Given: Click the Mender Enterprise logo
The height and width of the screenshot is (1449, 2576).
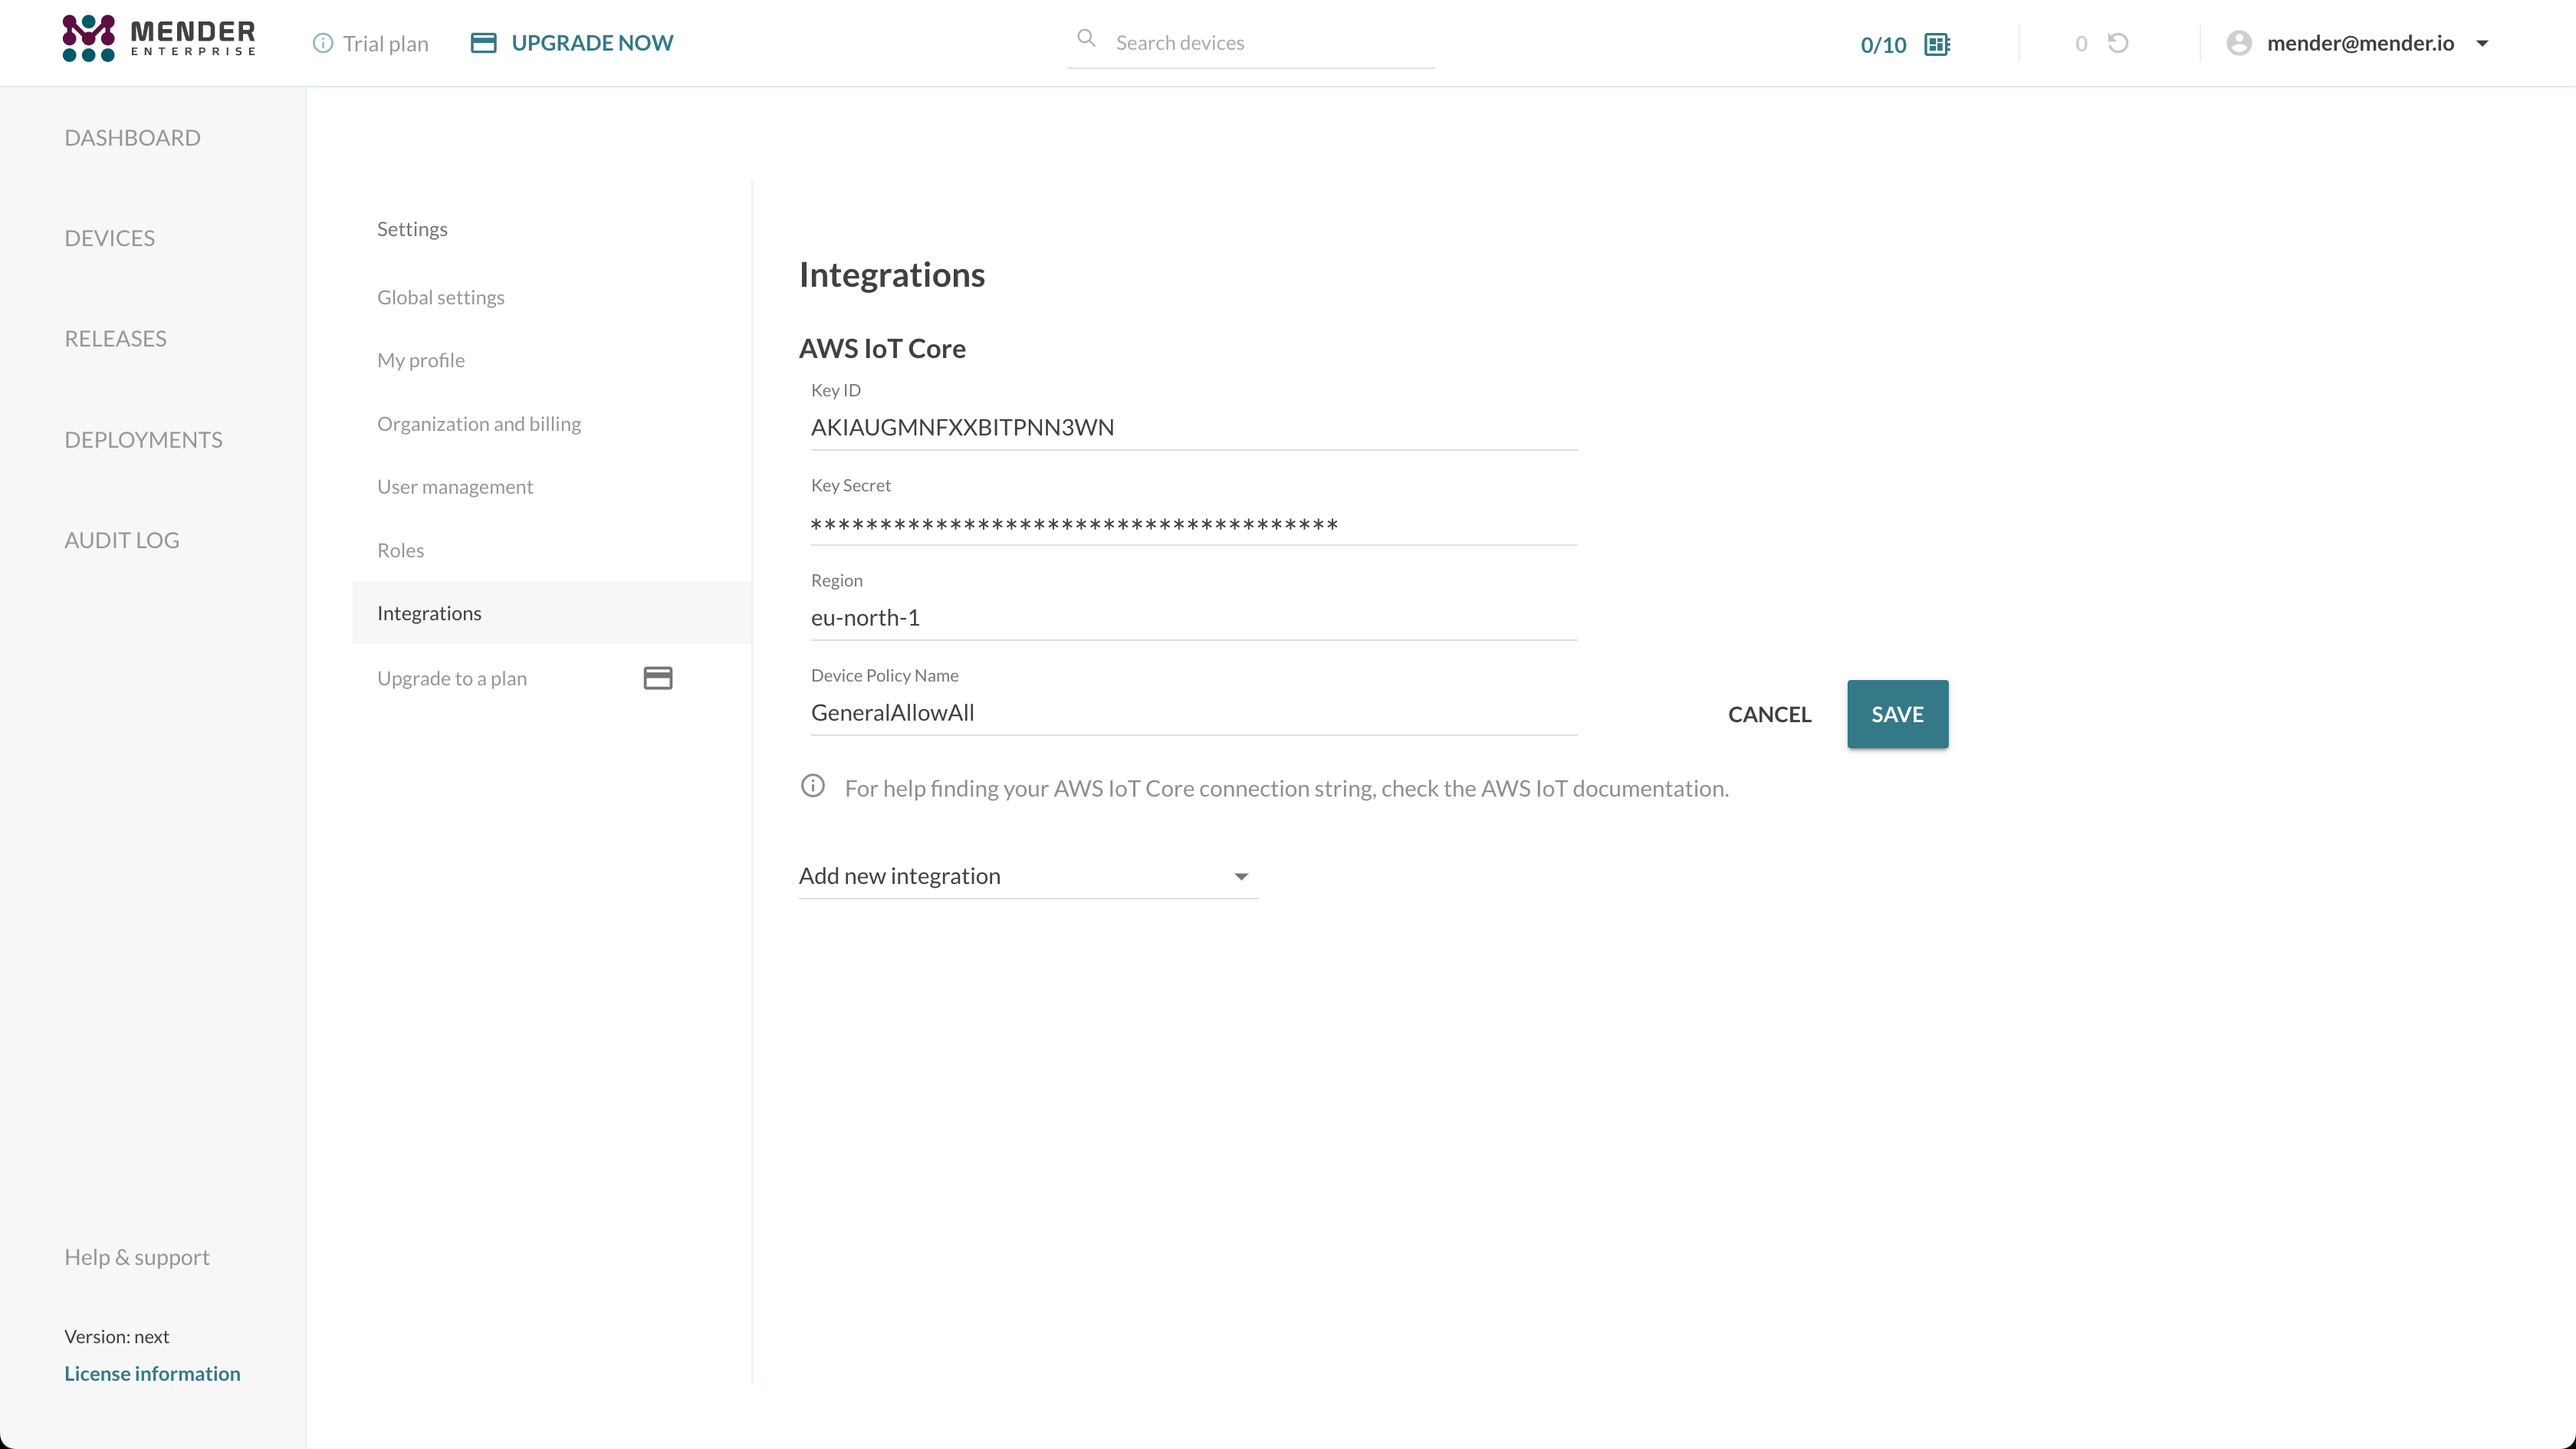Looking at the screenshot, I should [159, 39].
